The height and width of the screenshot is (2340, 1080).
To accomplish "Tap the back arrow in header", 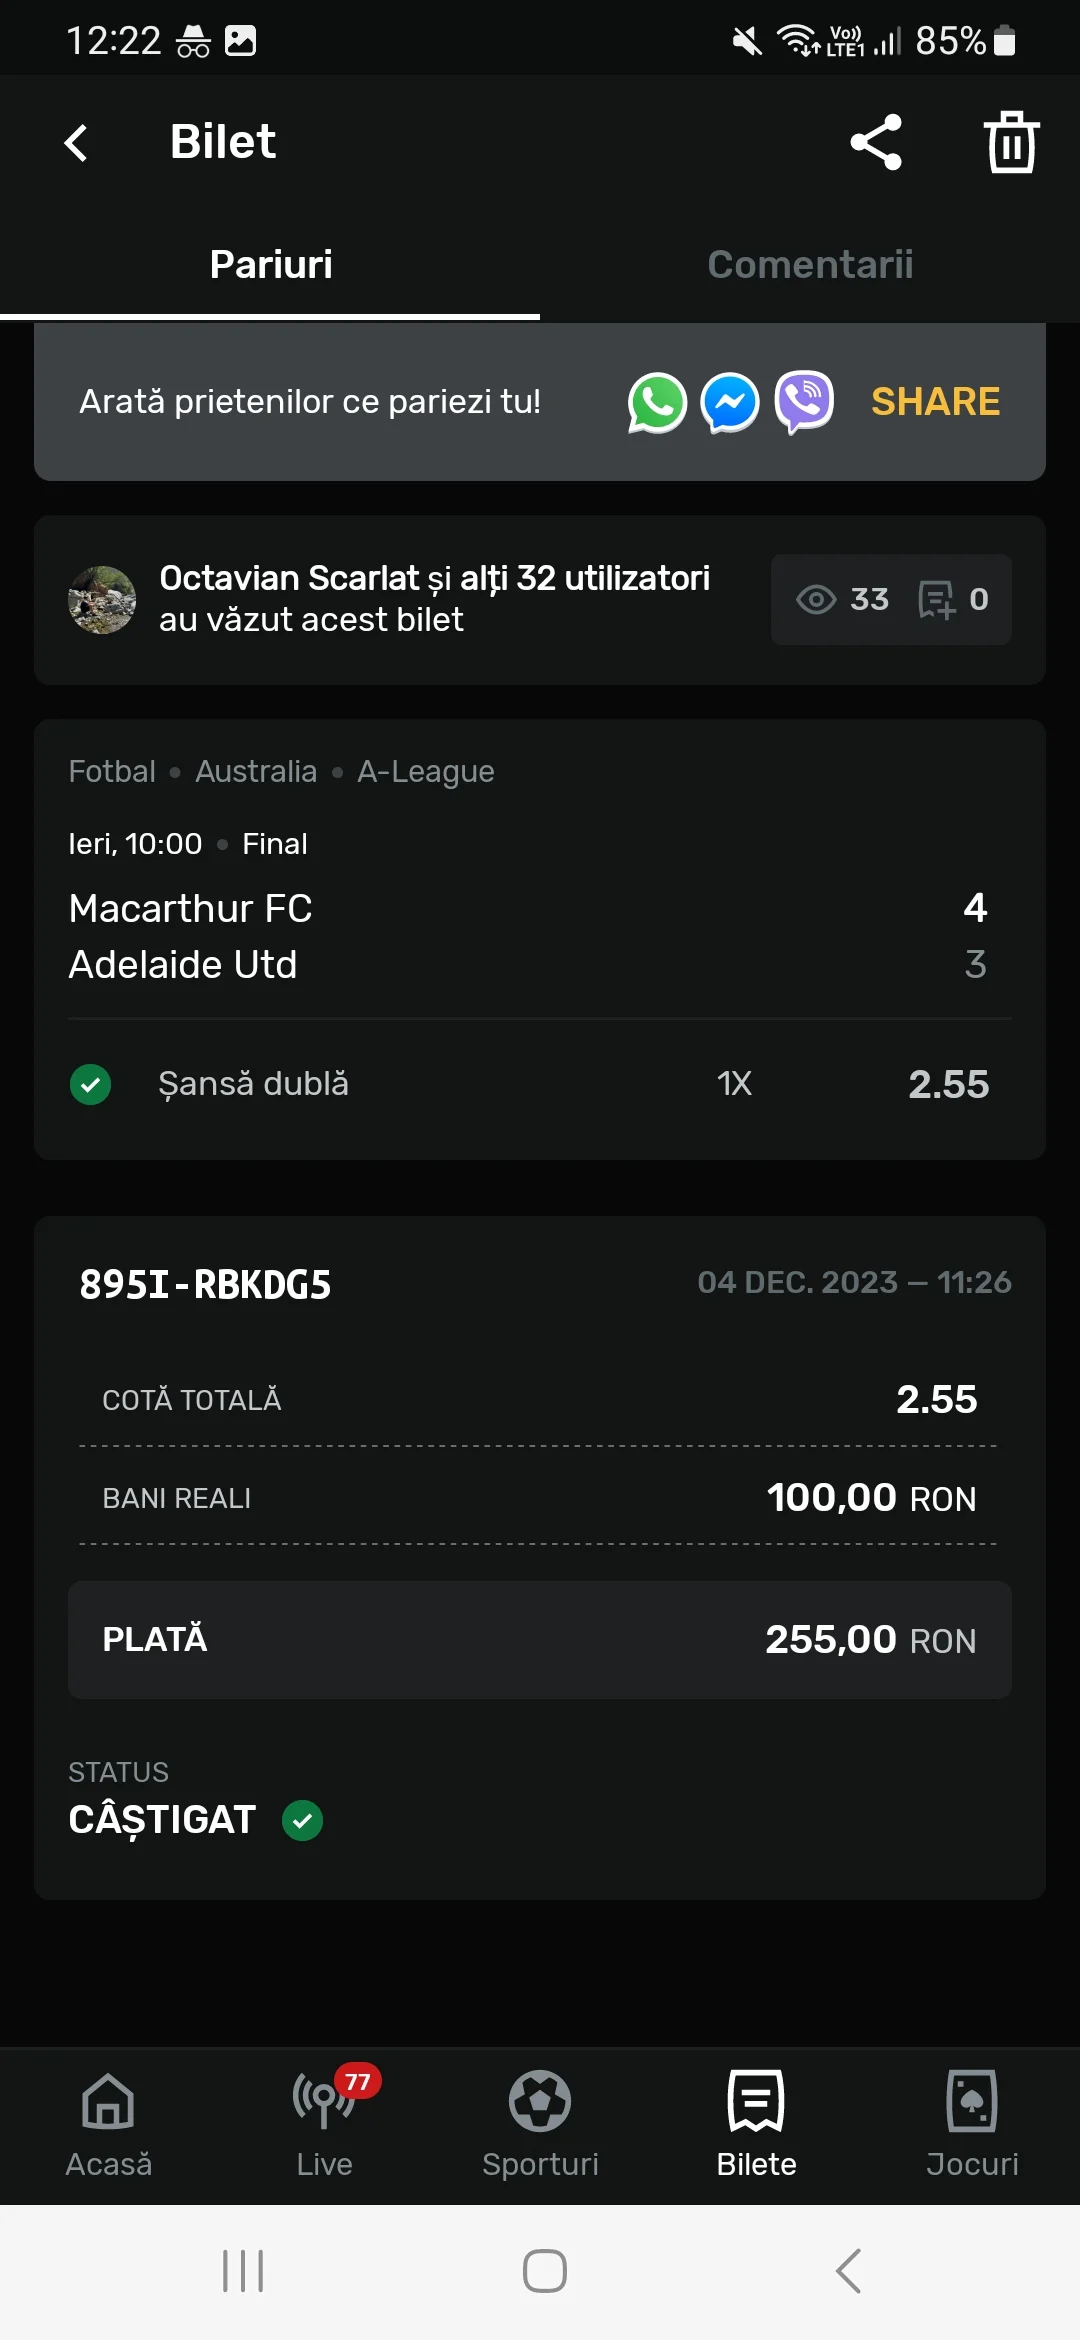I will pyautogui.click(x=76, y=142).
